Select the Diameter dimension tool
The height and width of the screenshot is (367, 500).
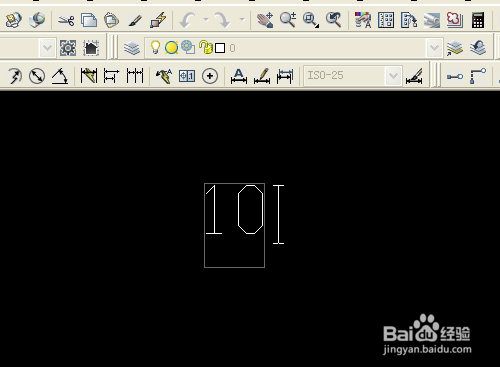(37, 76)
